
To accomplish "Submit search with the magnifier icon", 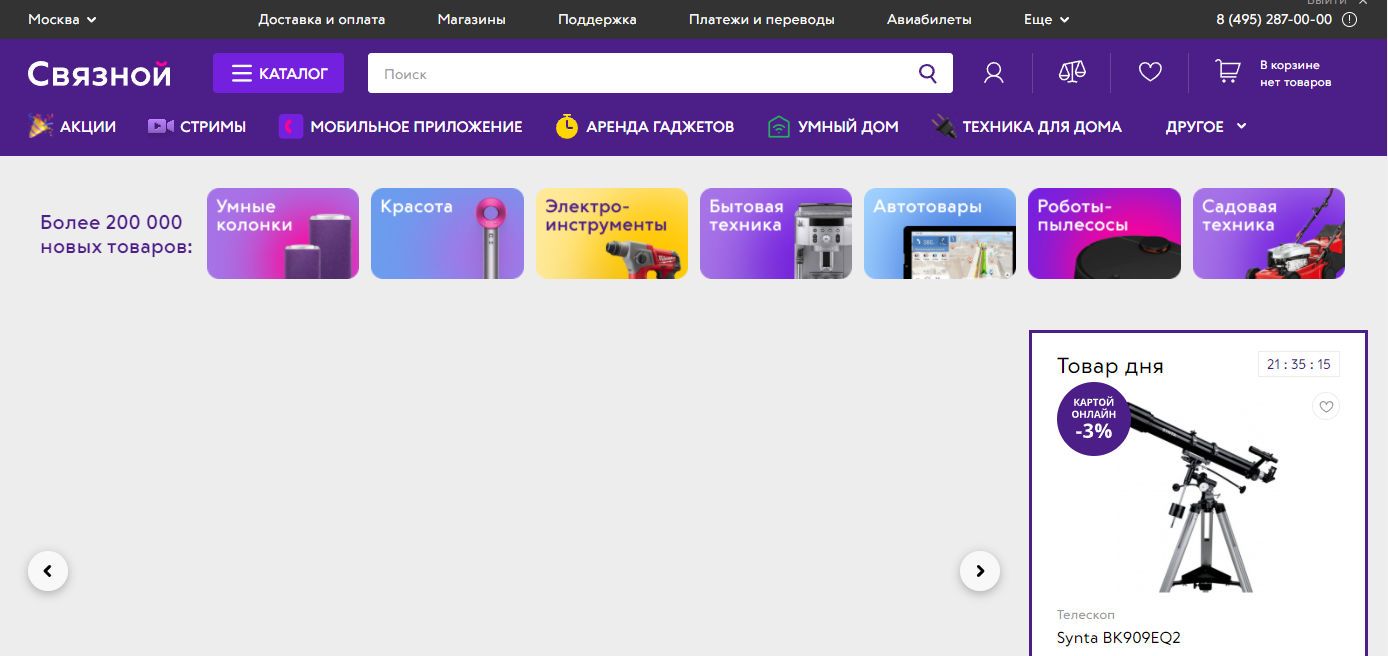I will (x=928, y=73).
